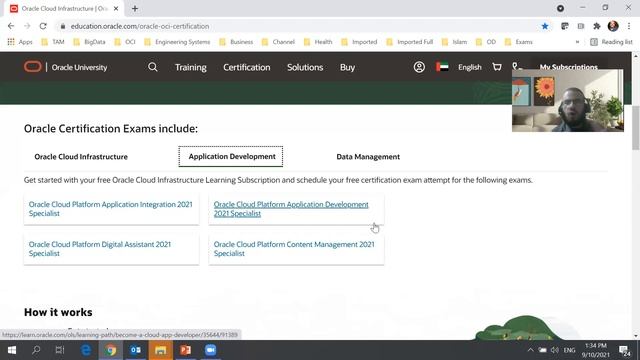Open the TAM bookmark folder

click(x=53, y=42)
